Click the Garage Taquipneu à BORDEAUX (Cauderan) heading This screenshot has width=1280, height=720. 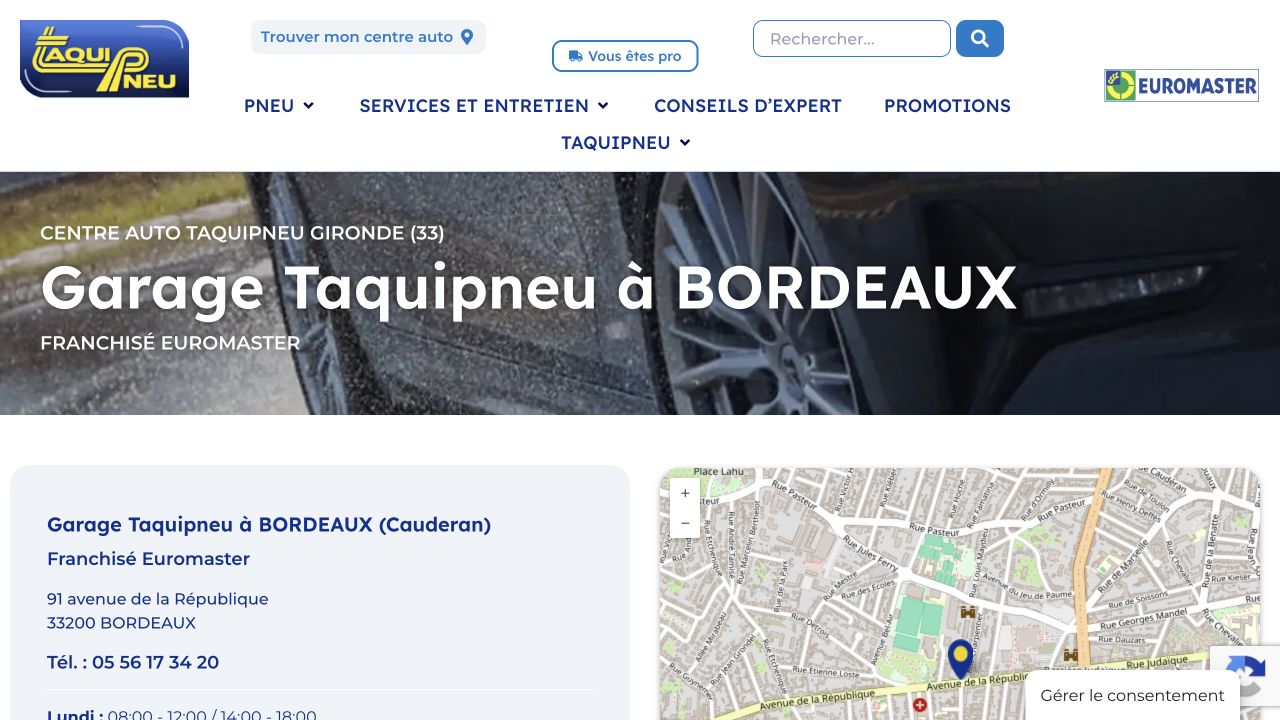(269, 524)
